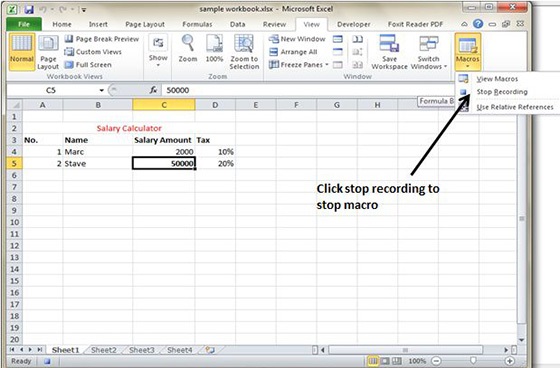Choose Use Relative References menu item
Screen dimensions: 560x368
515,107
